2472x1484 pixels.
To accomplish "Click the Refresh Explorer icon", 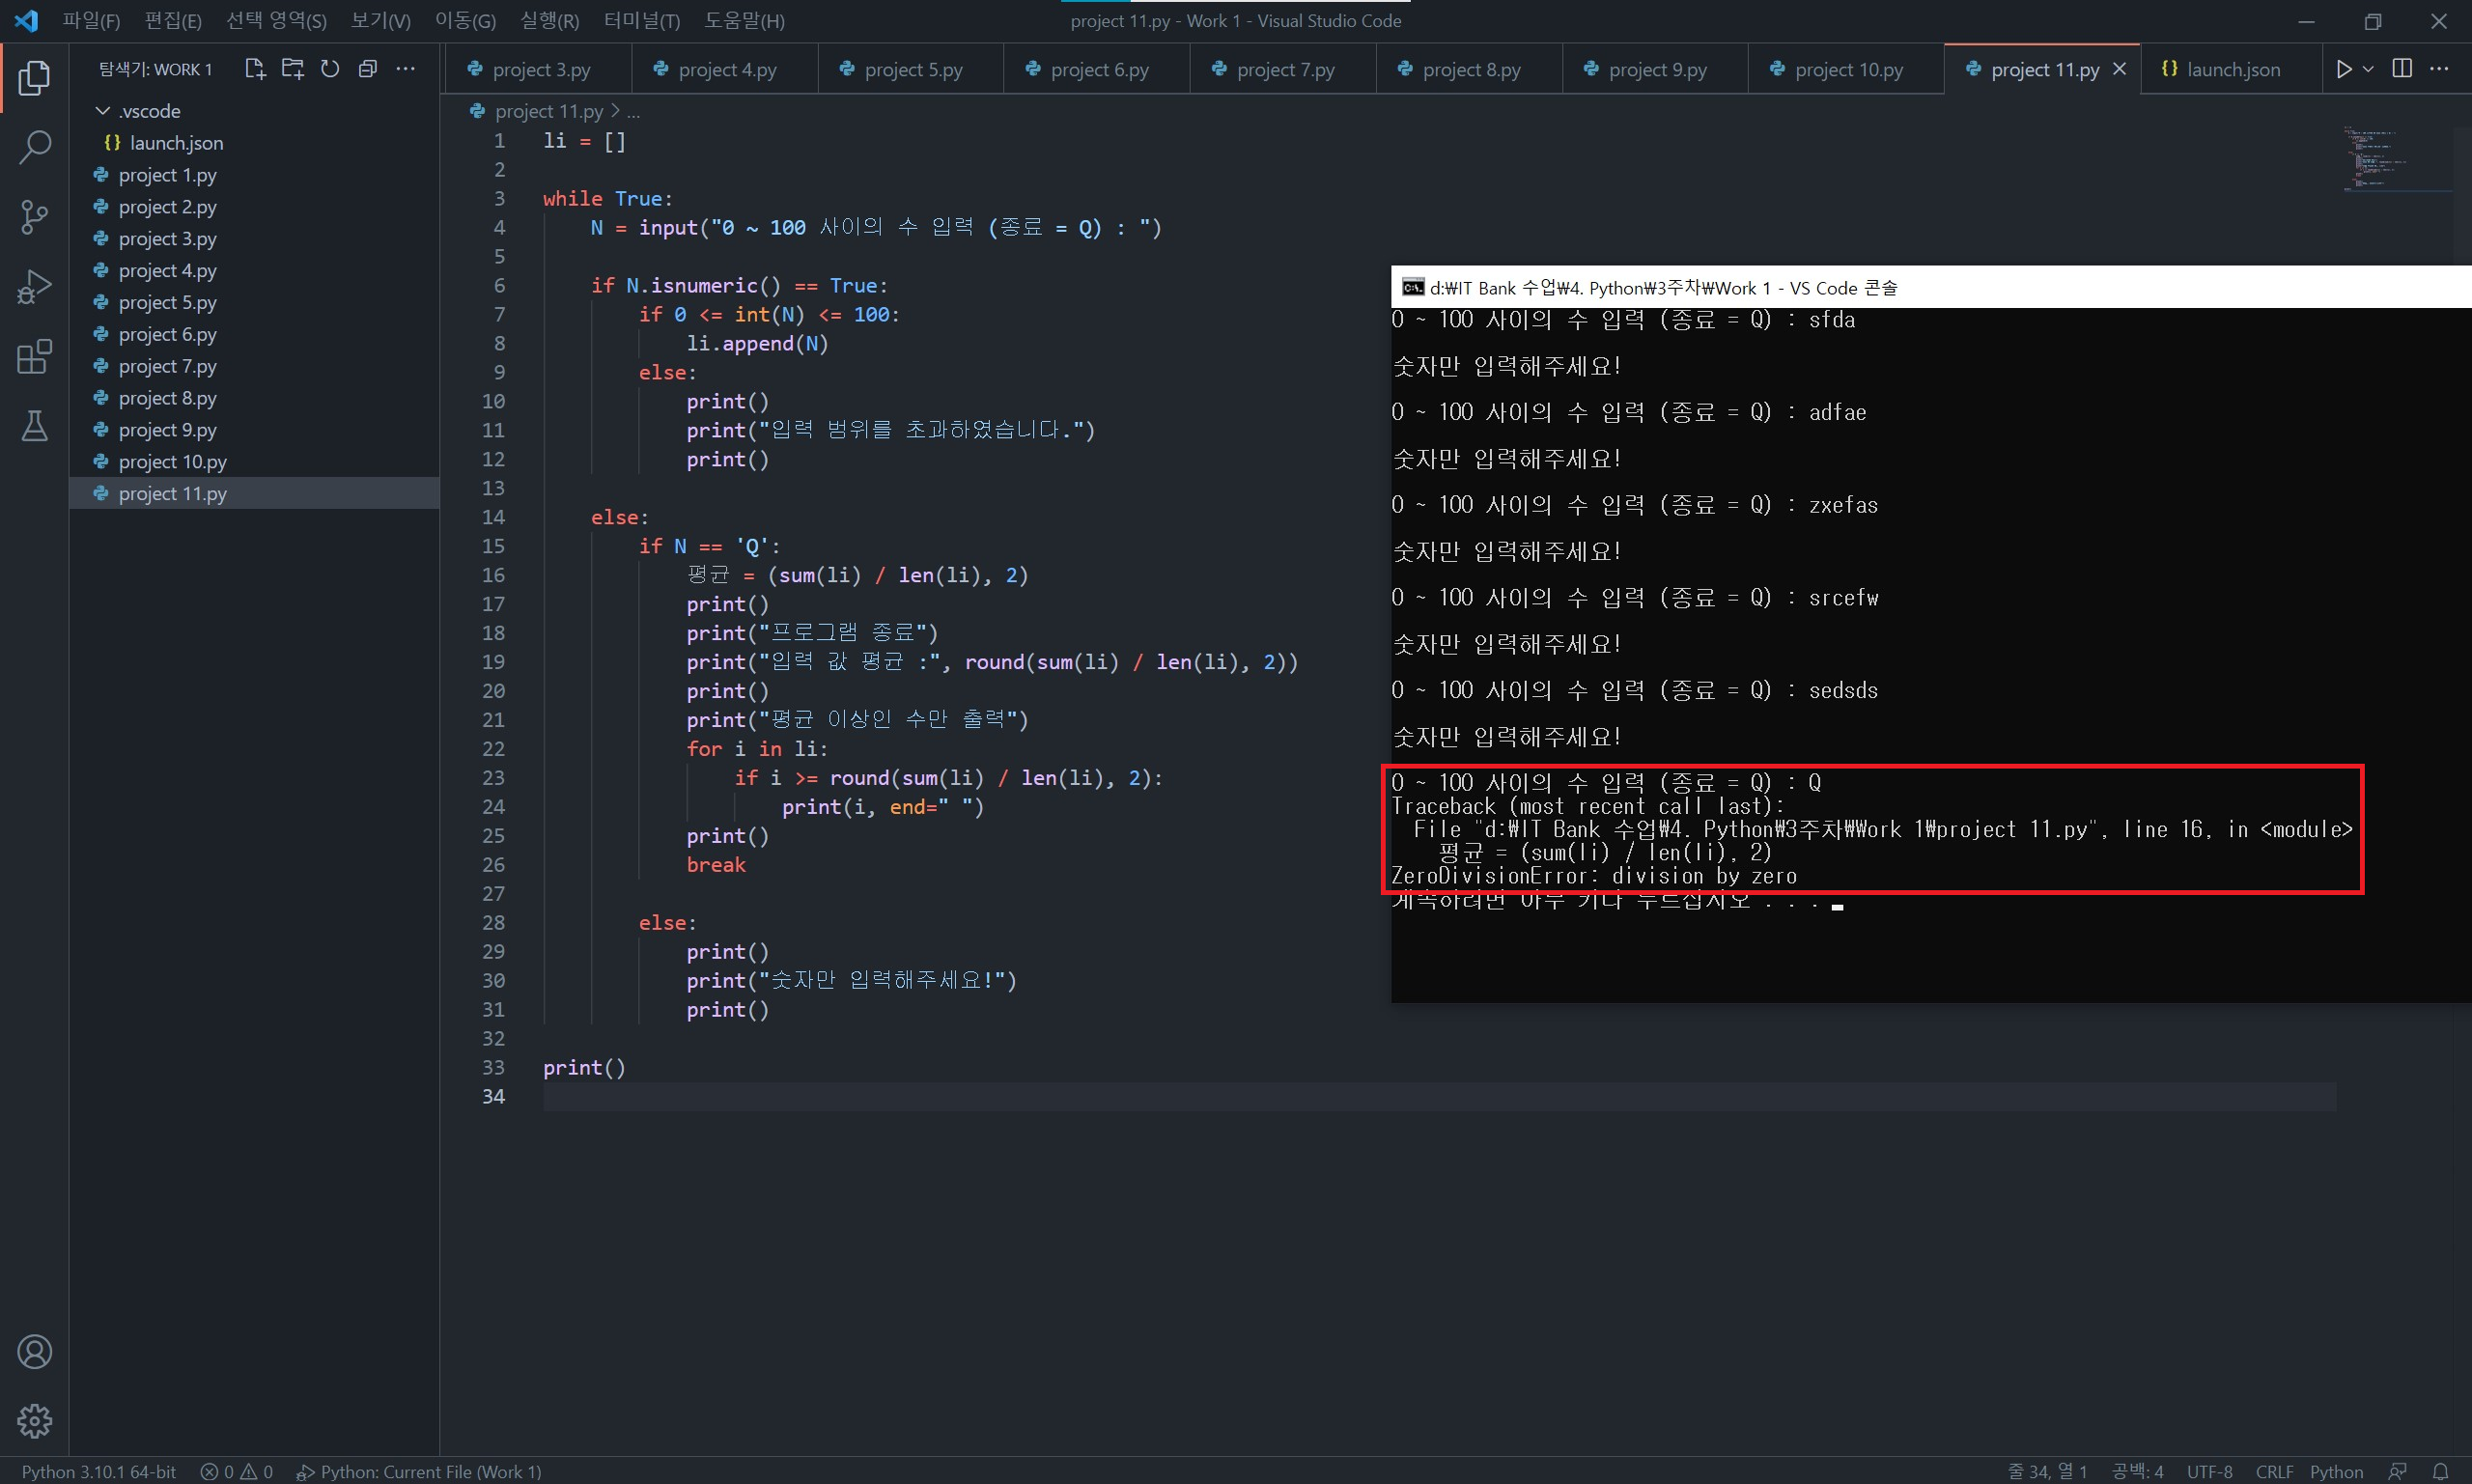I will click(x=330, y=69).
